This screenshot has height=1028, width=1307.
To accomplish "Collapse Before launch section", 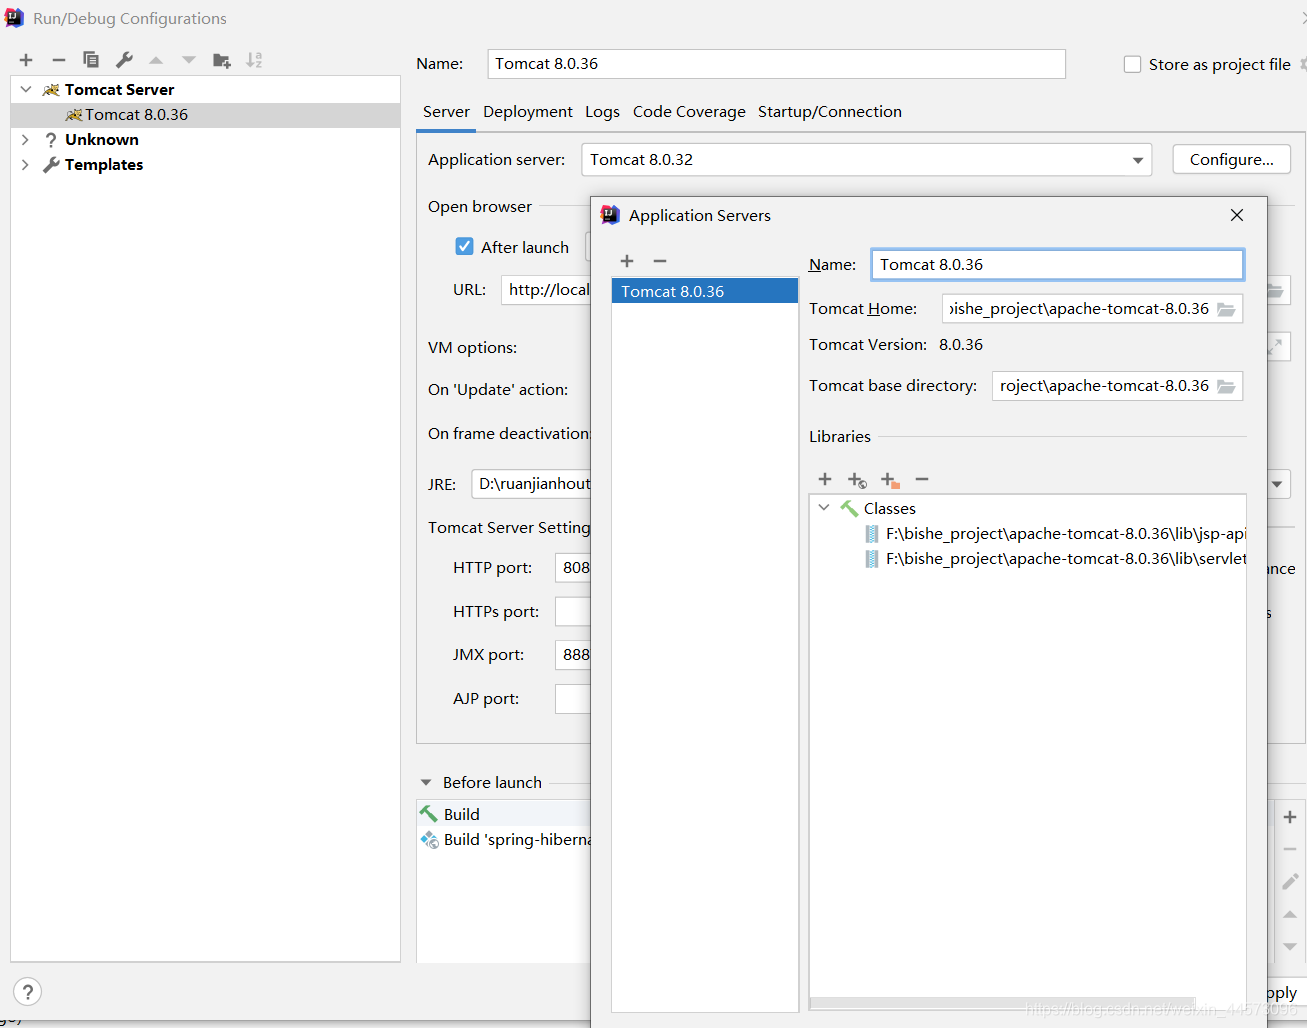I will click(x=426, y=782).
